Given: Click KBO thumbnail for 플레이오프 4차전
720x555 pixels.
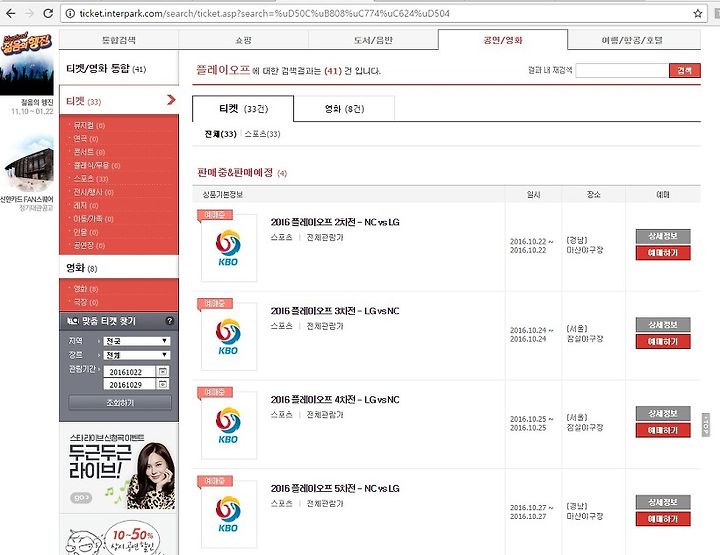Looking at the screenshot, I should [229, 425].
